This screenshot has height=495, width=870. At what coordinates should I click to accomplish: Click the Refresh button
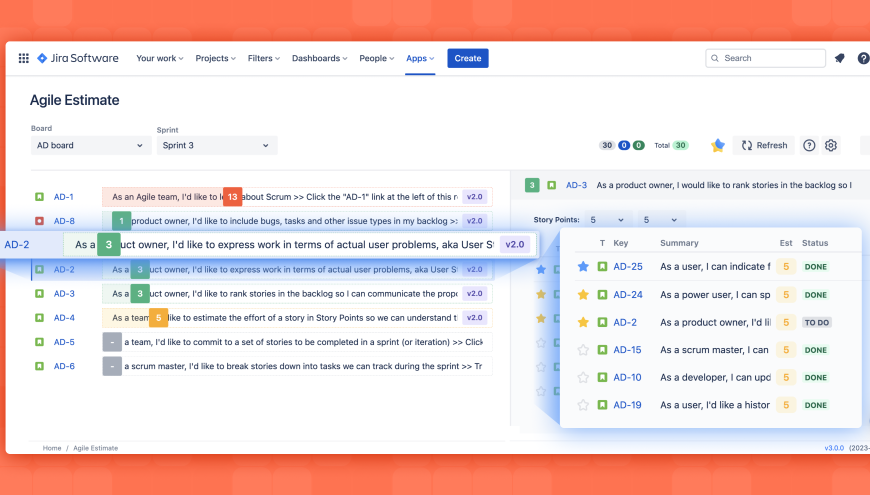pos(764,145)
